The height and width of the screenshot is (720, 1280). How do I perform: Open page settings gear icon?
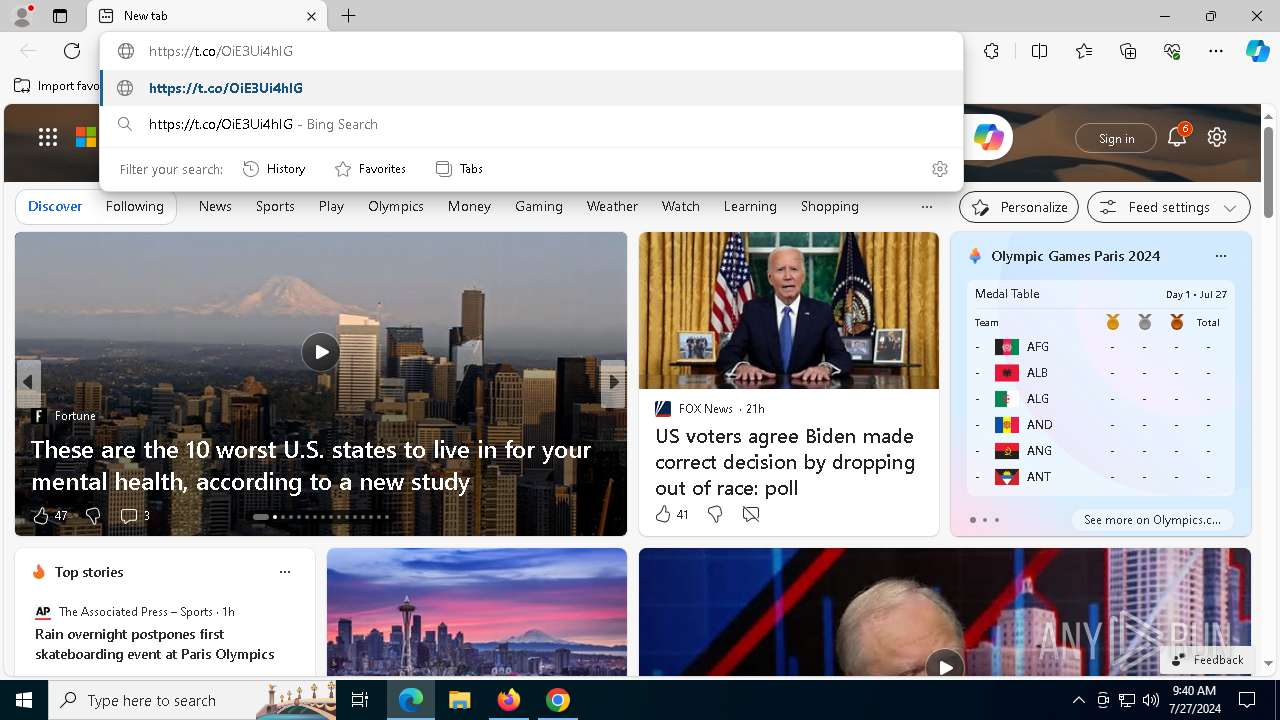pos(1217,138)
